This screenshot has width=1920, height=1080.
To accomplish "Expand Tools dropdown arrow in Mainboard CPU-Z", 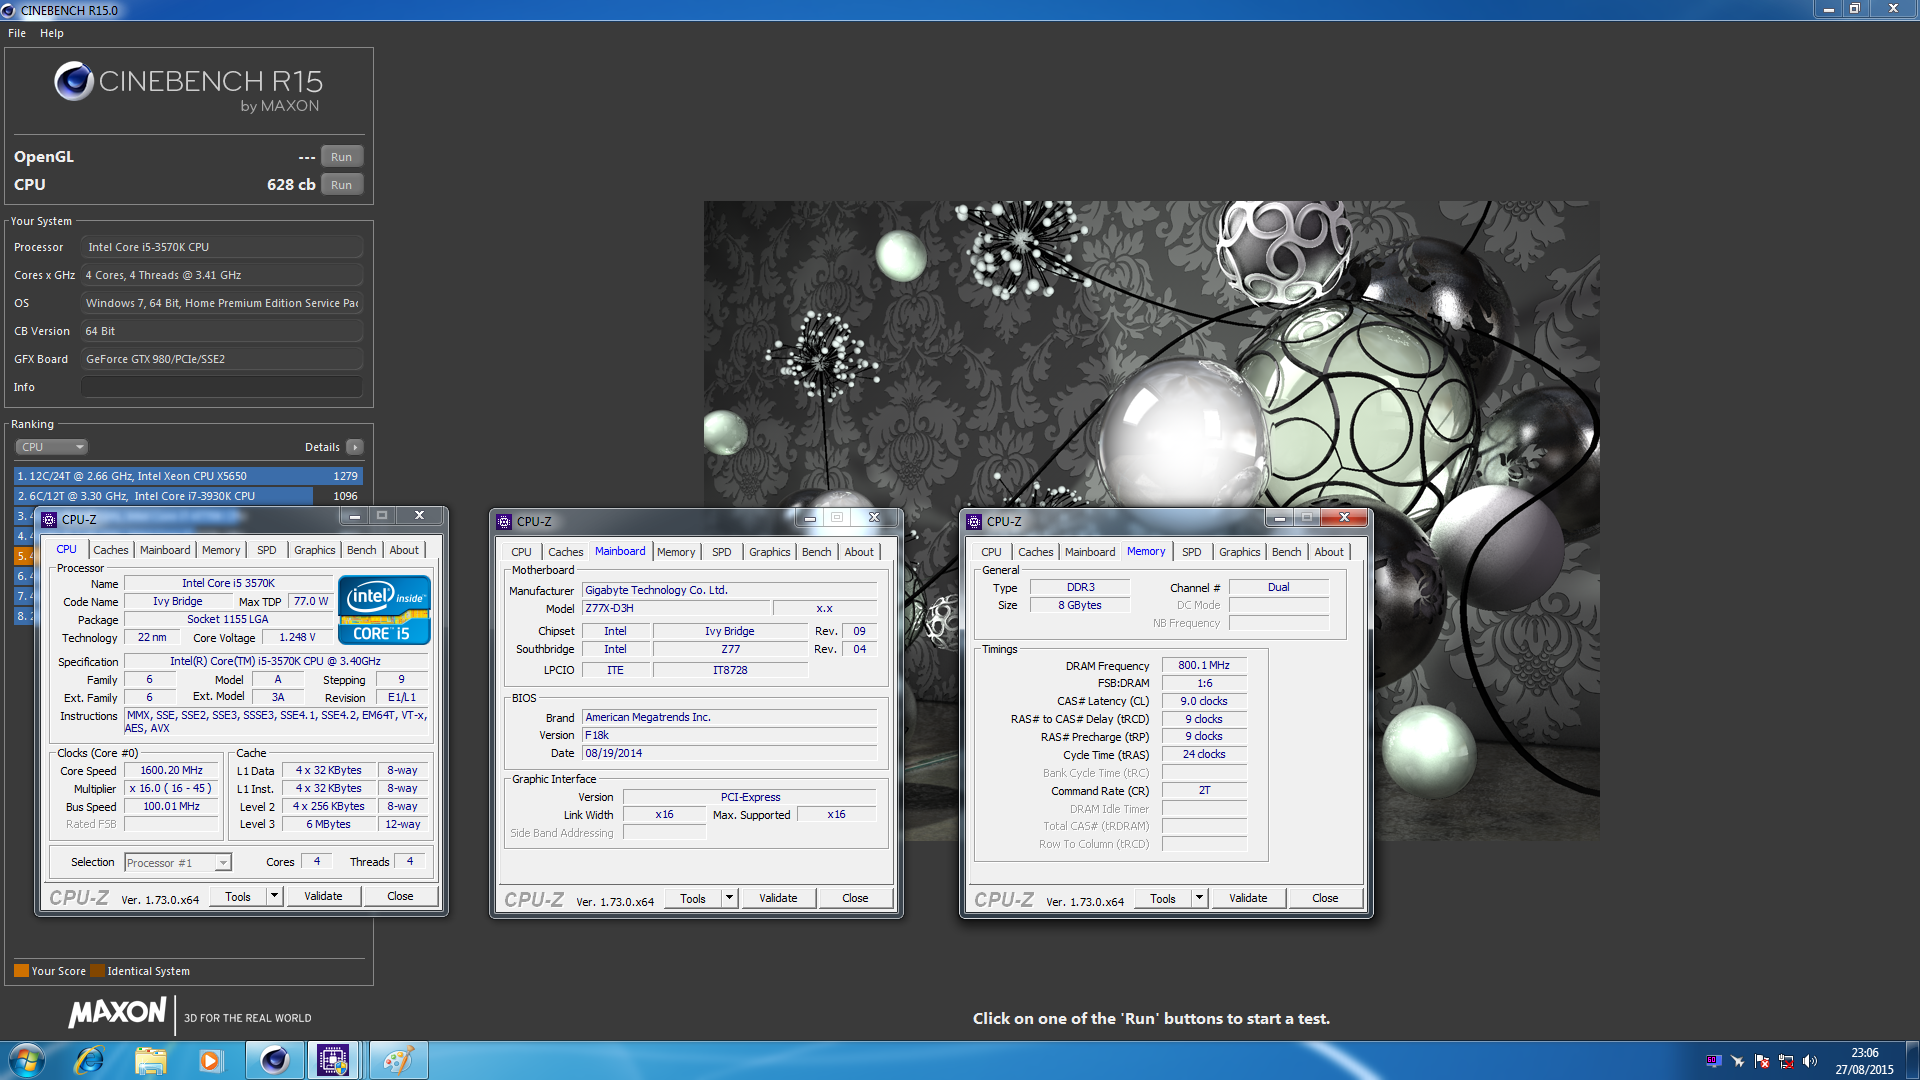I will tap(729, 898).
